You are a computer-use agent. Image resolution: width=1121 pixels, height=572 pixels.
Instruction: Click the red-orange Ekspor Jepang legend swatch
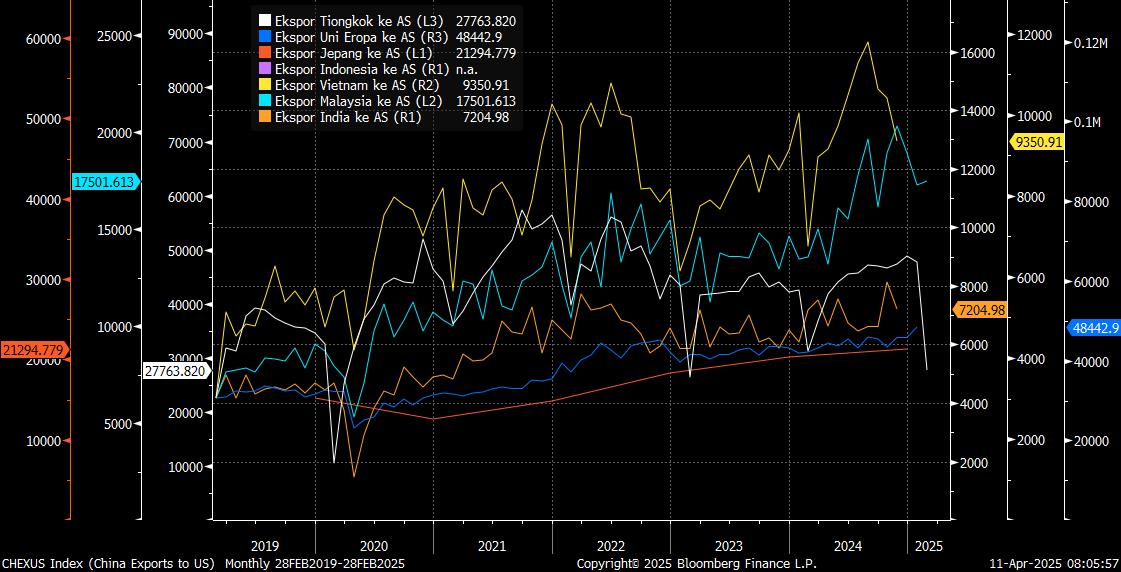(265, 52)
